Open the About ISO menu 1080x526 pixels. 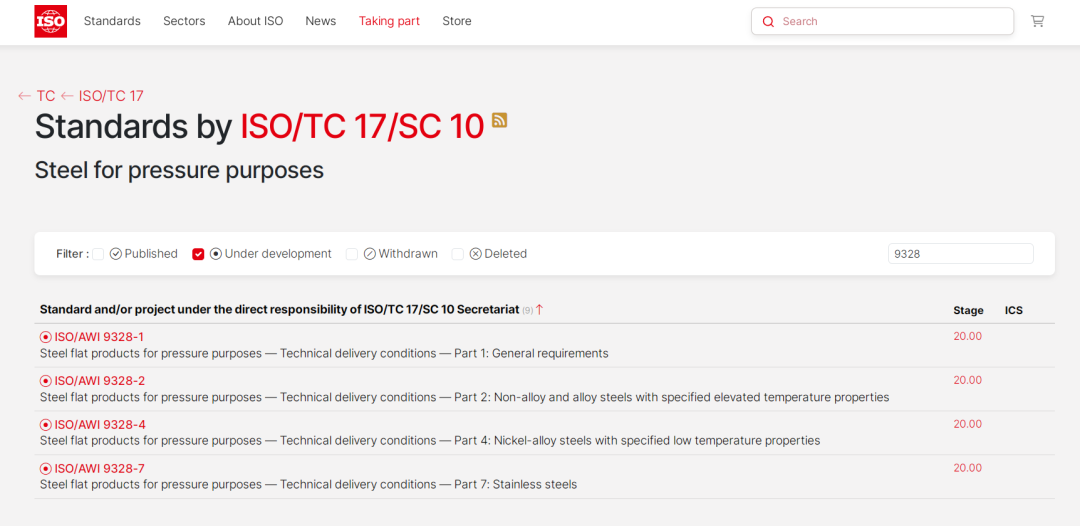[256, 21]
